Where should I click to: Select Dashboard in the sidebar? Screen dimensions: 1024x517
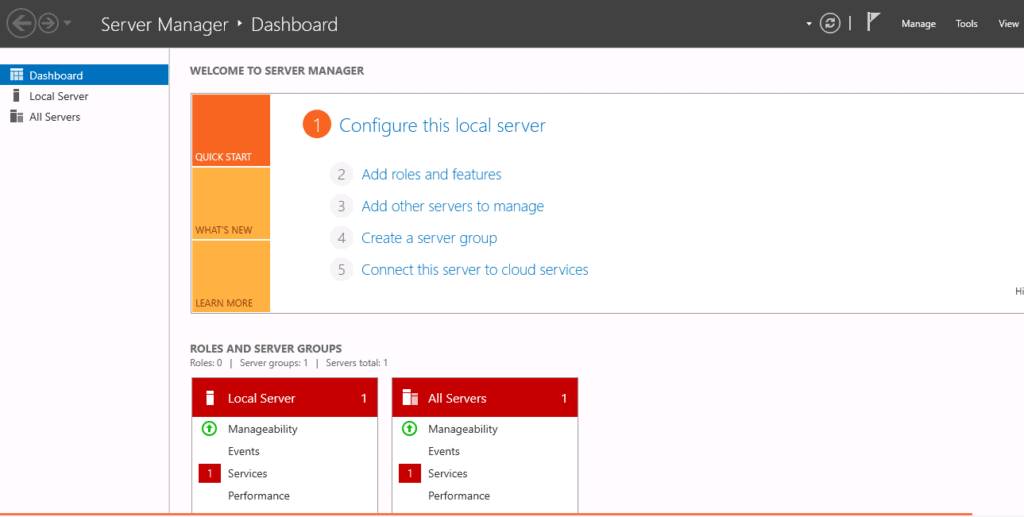84,75
